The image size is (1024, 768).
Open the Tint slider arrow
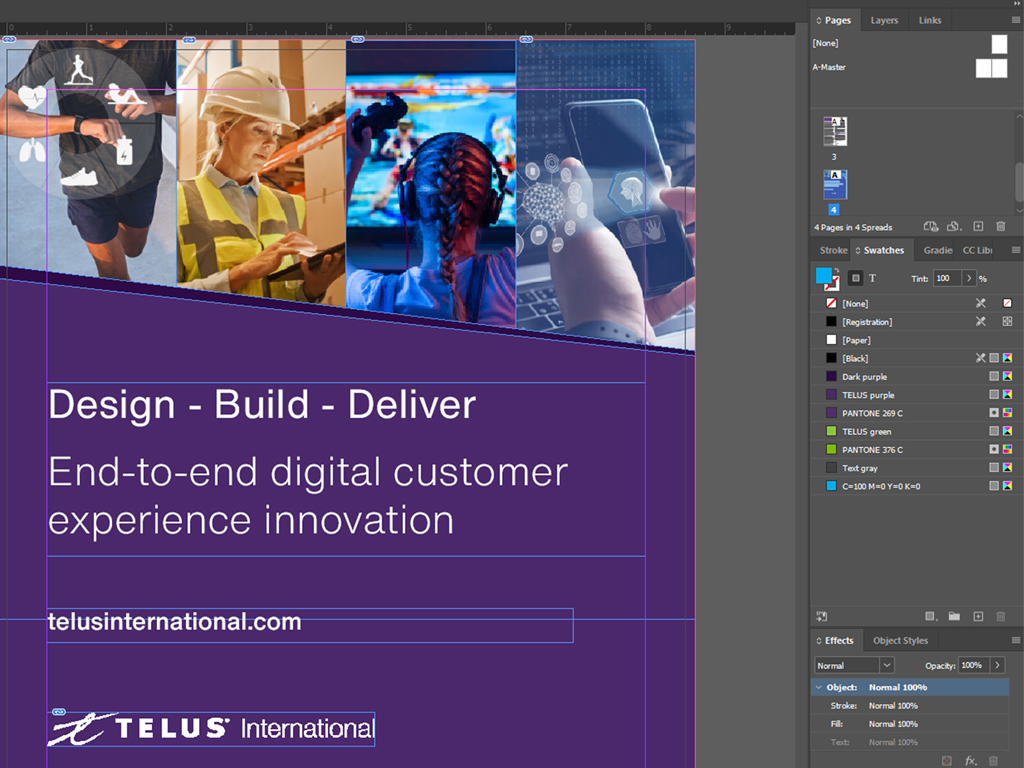(968, 278)
